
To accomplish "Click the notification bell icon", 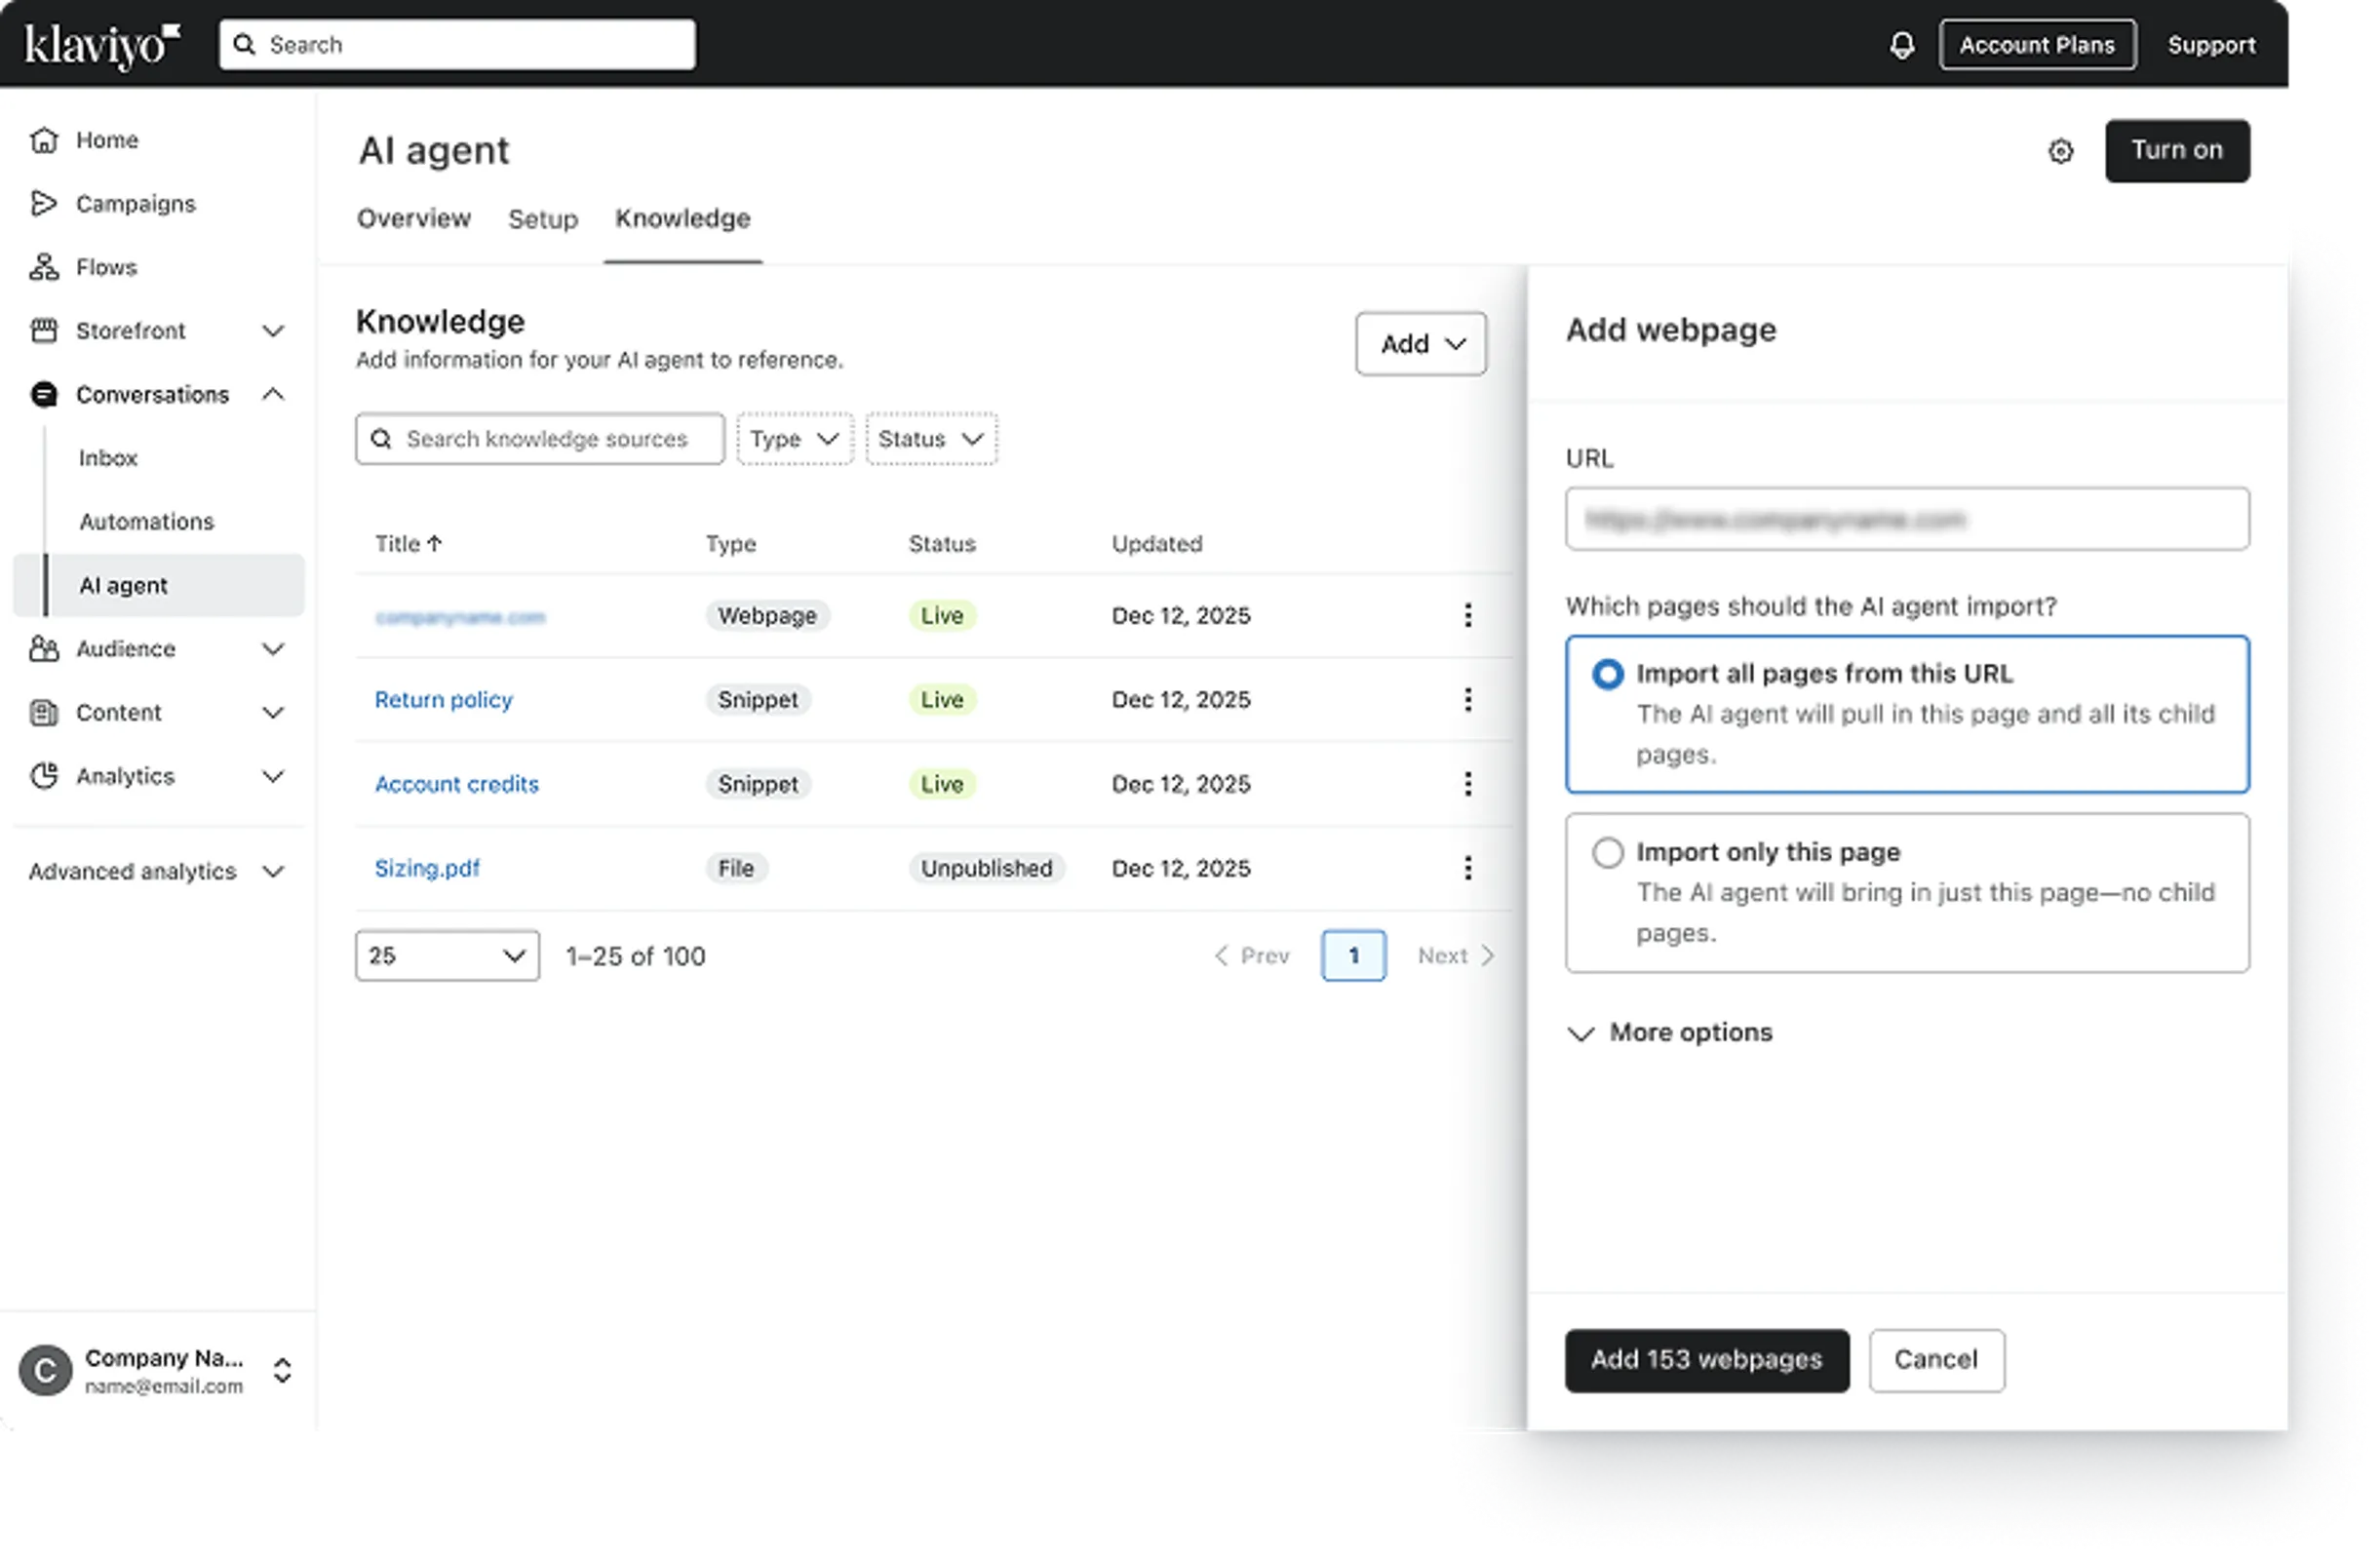I will (1901, 45).
